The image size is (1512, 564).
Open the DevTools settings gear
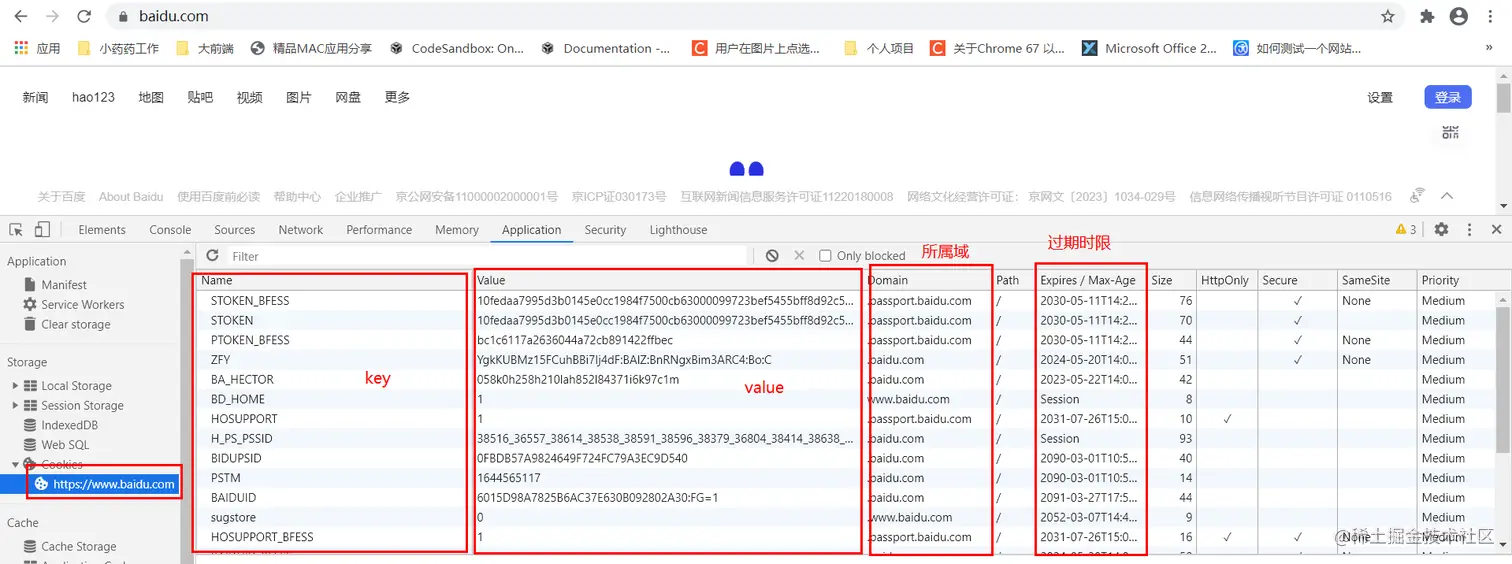(1441, 229)
